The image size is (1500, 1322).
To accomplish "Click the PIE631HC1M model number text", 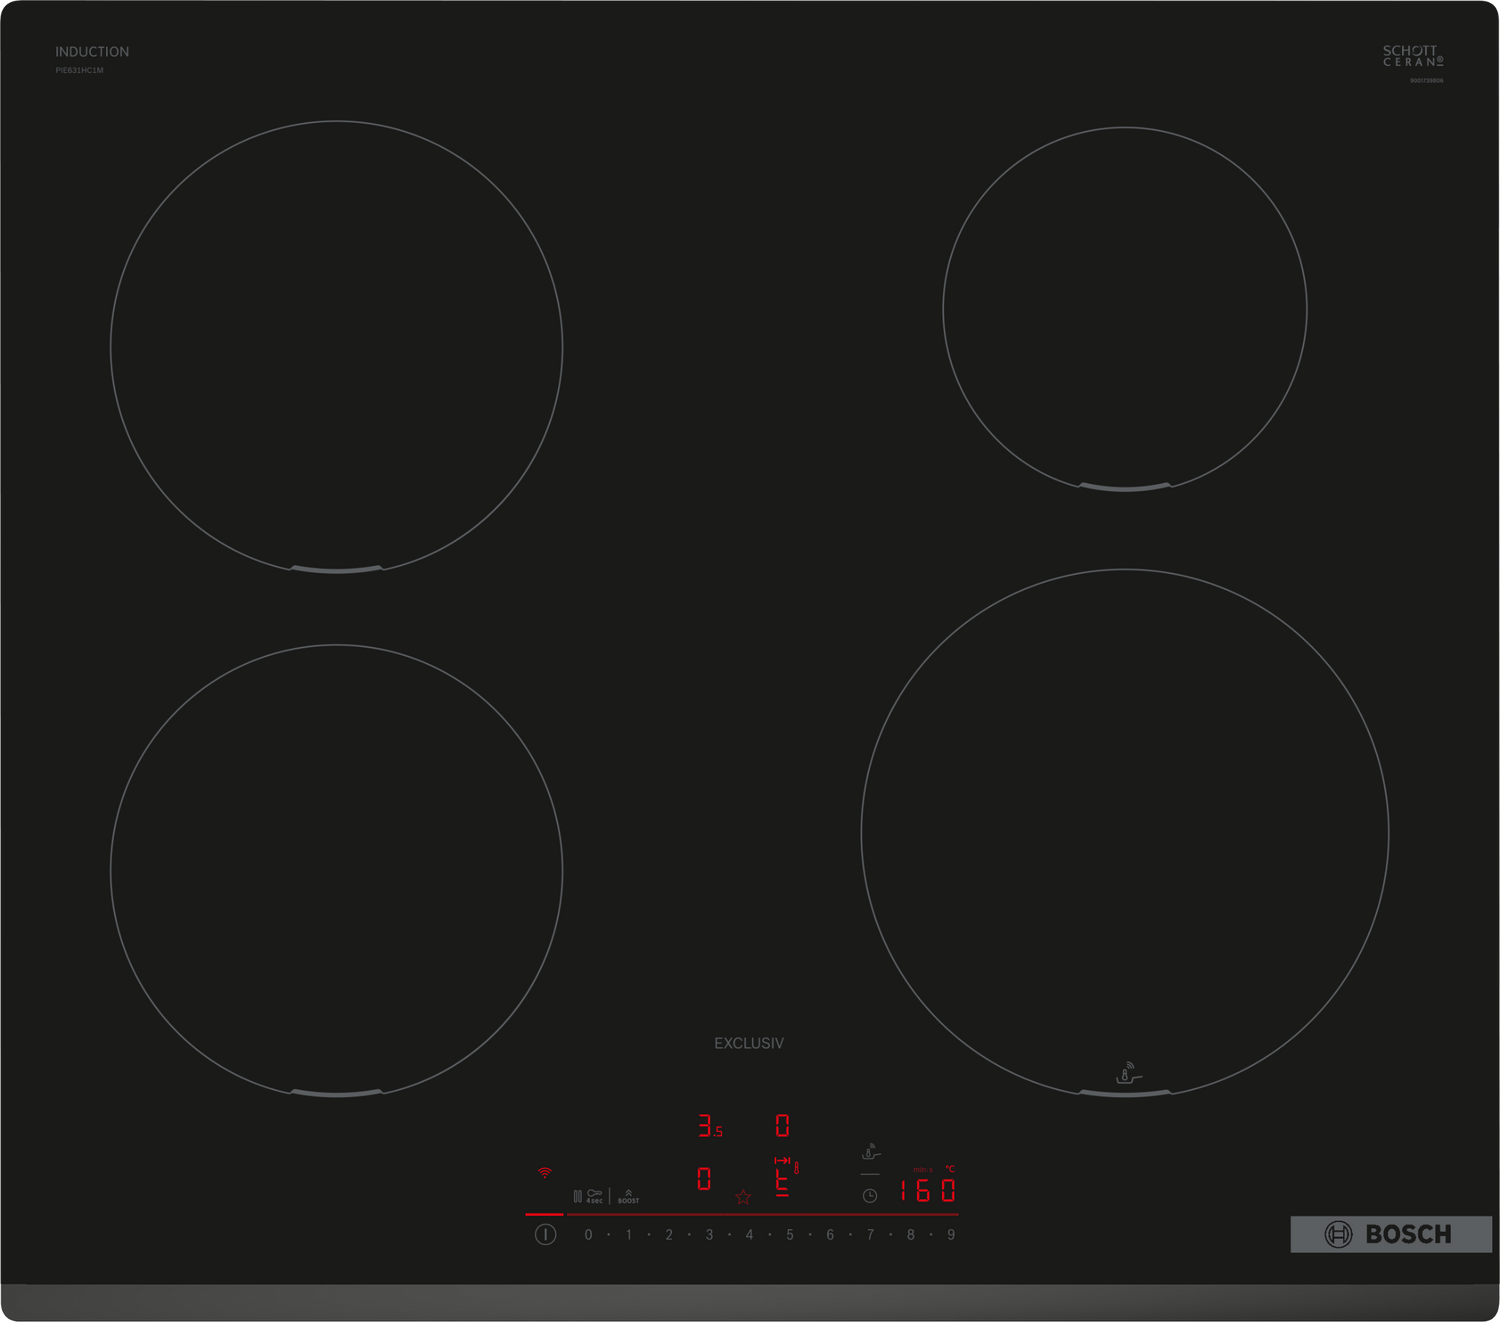I will pos(79,71).
